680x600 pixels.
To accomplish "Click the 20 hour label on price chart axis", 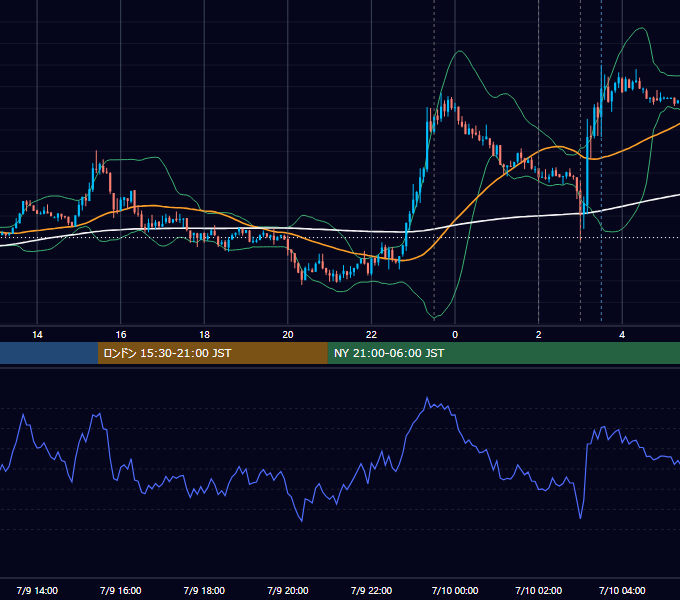I will [x=288, y=335].
